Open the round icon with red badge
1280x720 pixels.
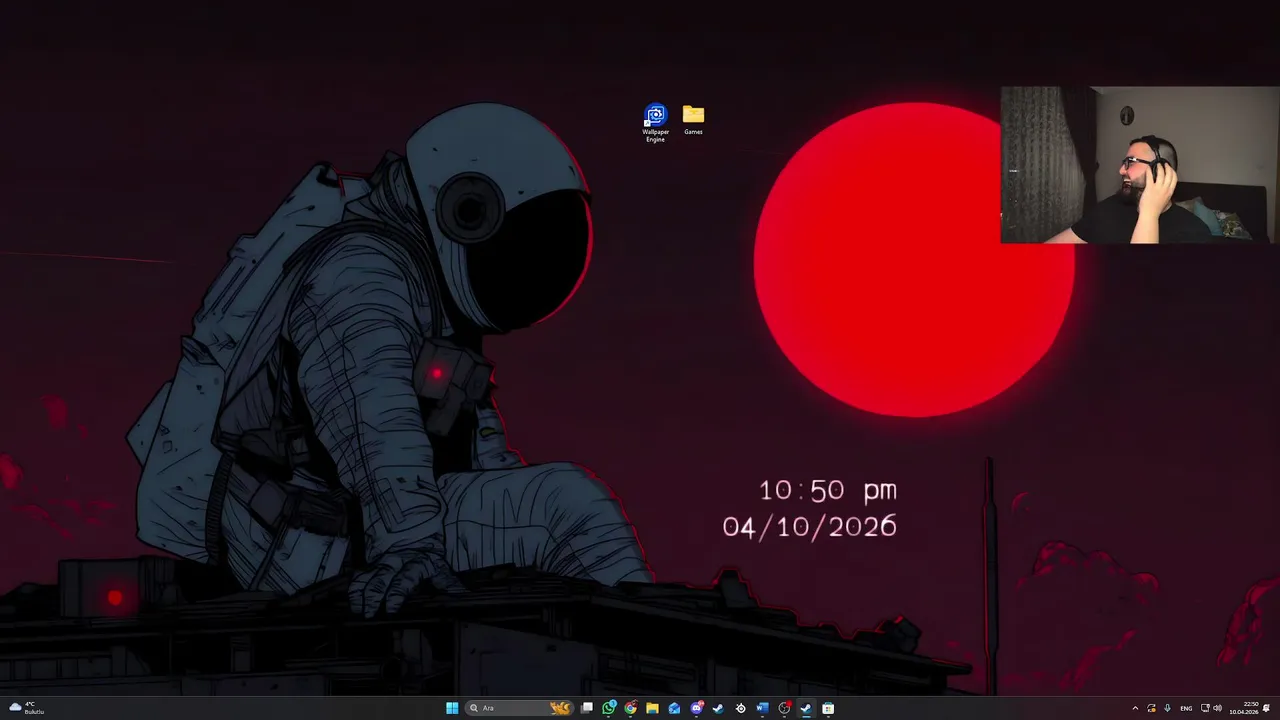785,708
